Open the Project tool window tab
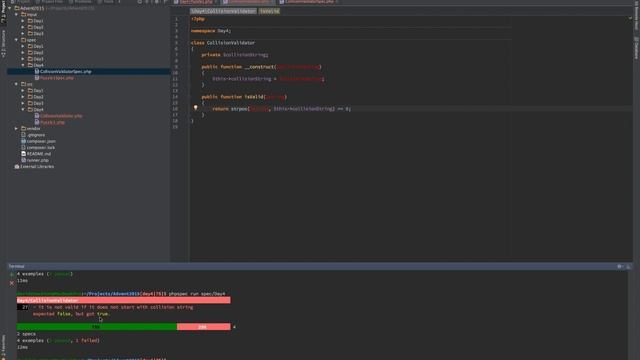This screenshot has width=640, height=360. point(3,12)
